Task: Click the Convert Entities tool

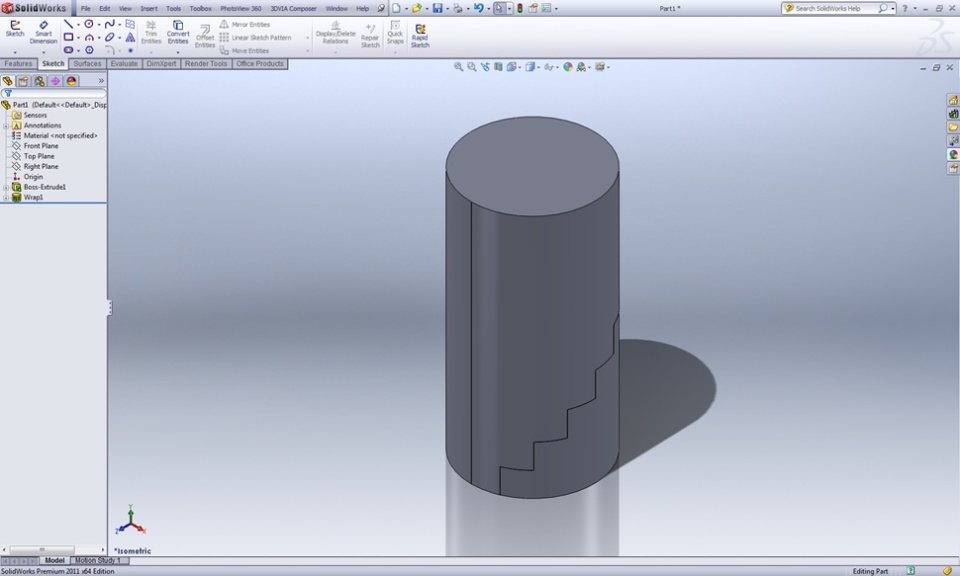Action: 178,32
